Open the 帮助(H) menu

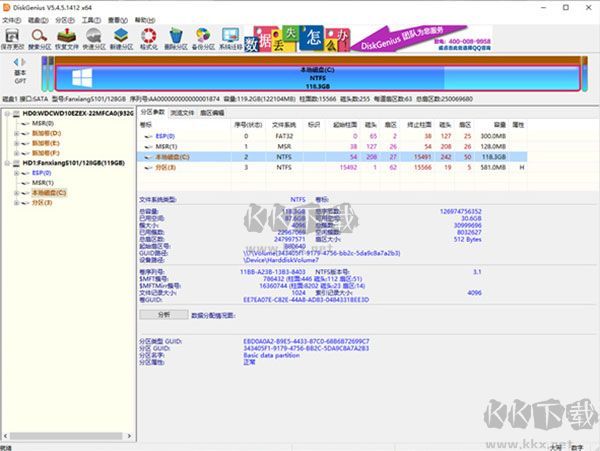145,20
